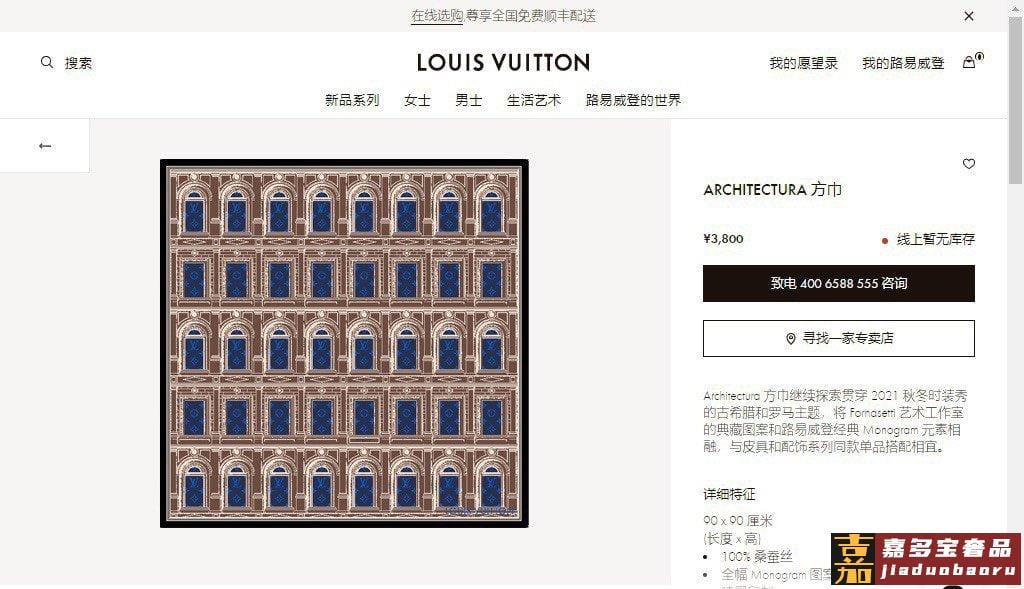Click the location pin icon
Viewport: 1024px width, 589px height.
790,338
